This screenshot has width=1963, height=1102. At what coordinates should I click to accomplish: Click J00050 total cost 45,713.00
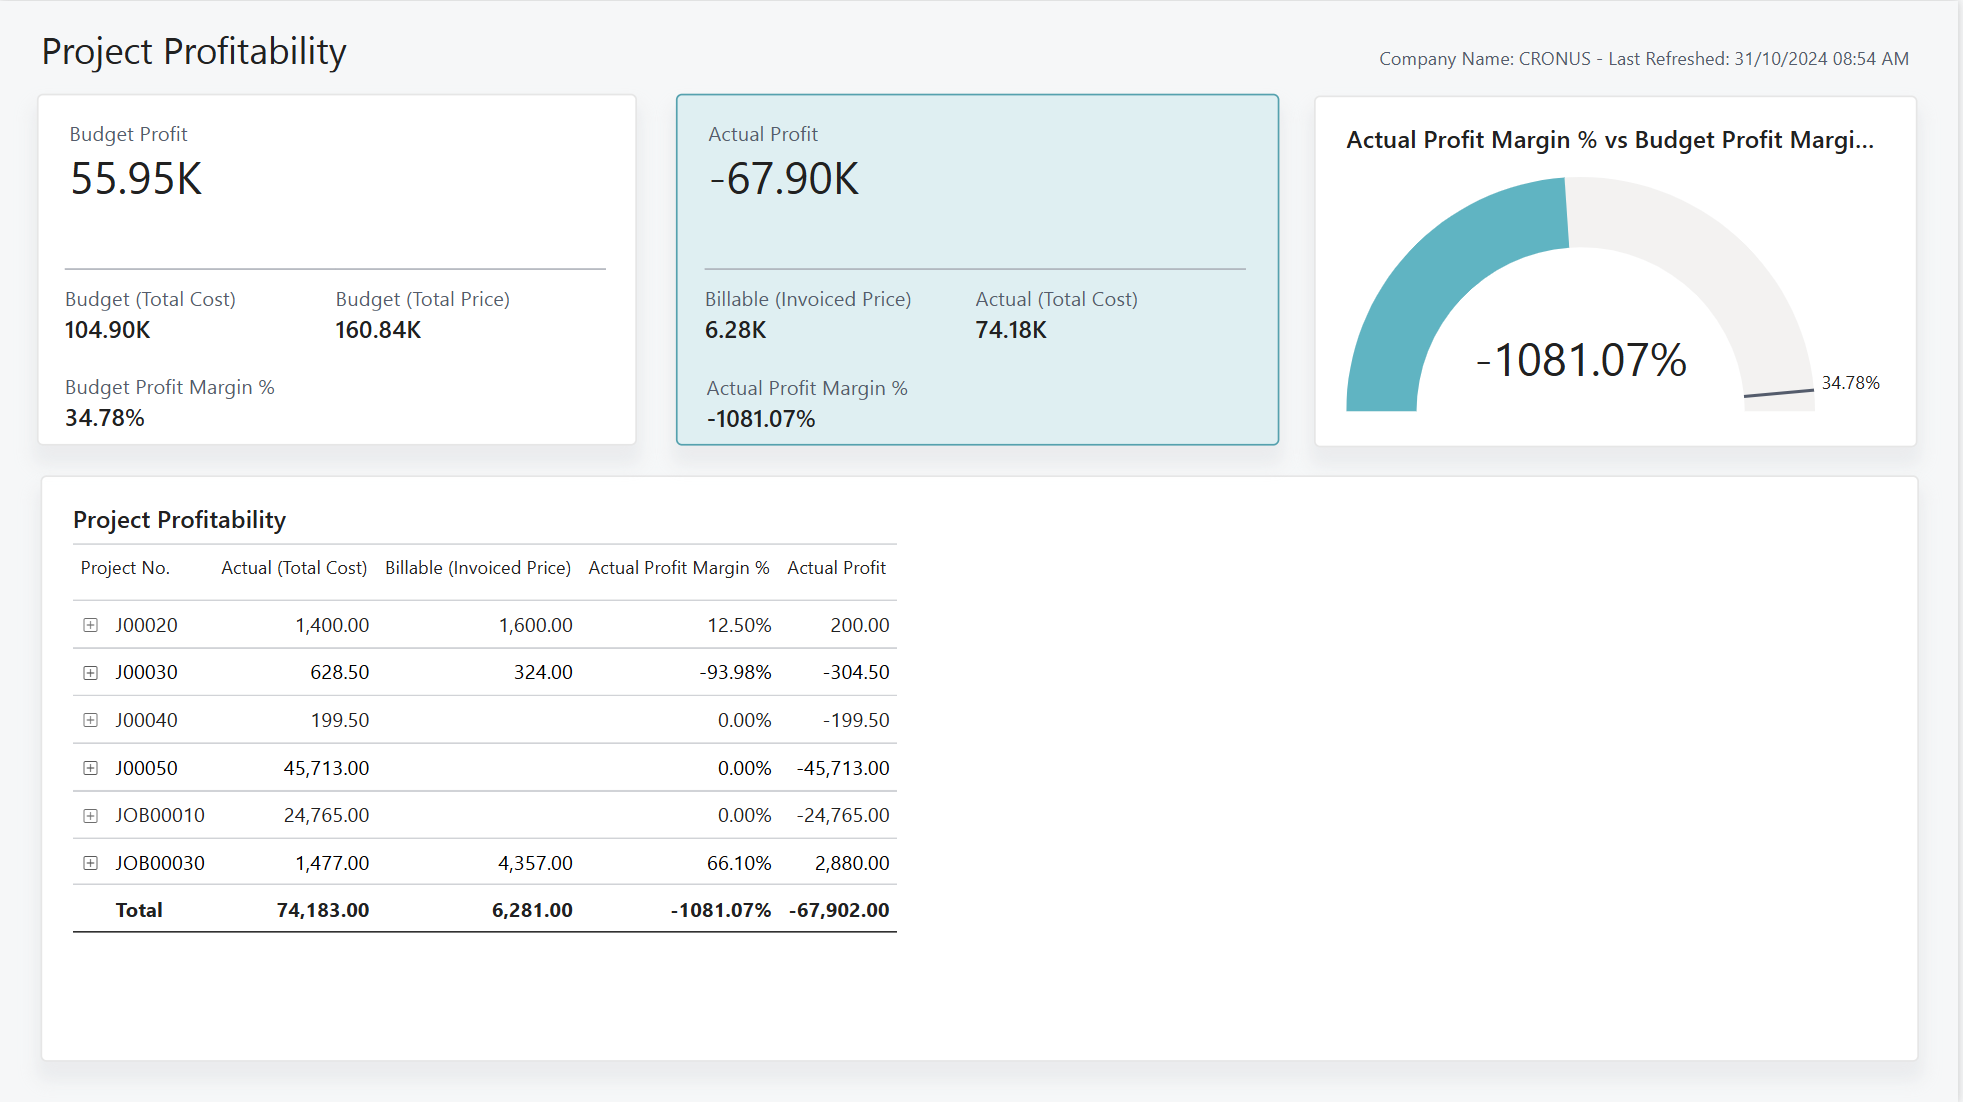327,768
